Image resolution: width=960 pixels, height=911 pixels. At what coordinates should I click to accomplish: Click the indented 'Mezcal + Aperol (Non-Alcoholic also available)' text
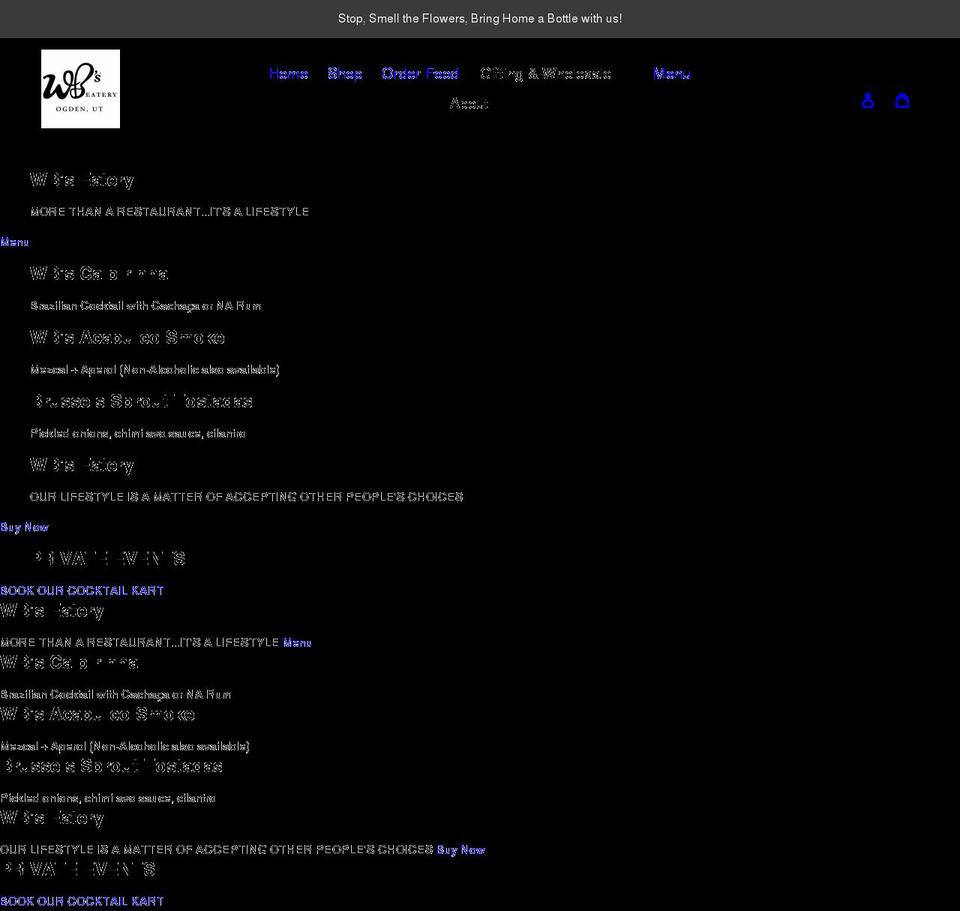(155, 370)
